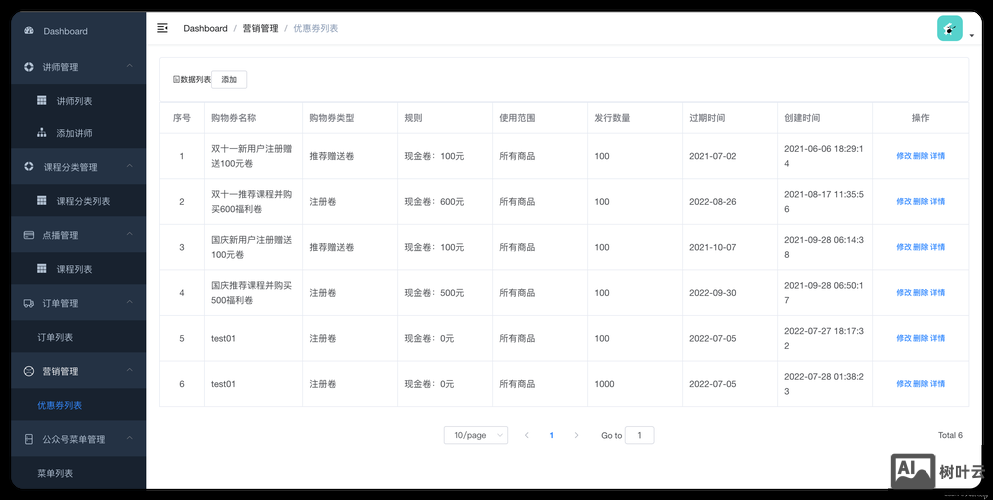Collapse the 公众号菜单管理 submenu chevron

click(x=129, y=438)
